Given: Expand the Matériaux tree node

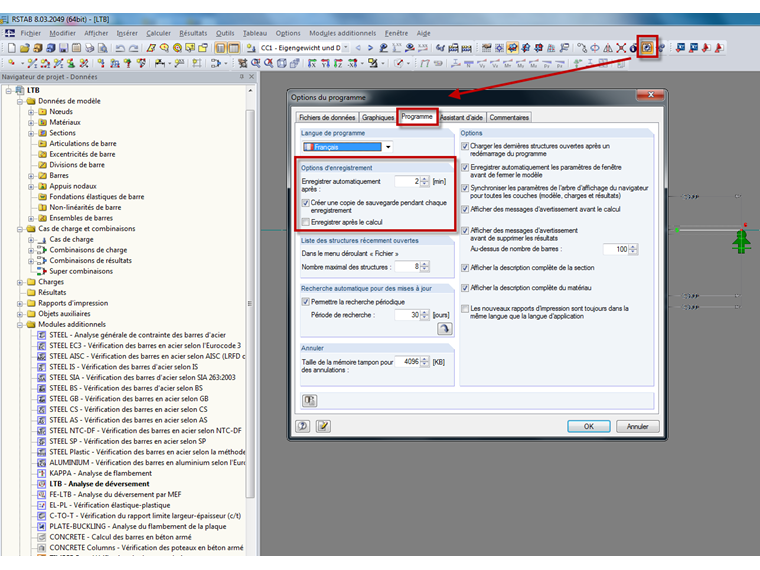Looking at the screenshot, I should (31, 123).
